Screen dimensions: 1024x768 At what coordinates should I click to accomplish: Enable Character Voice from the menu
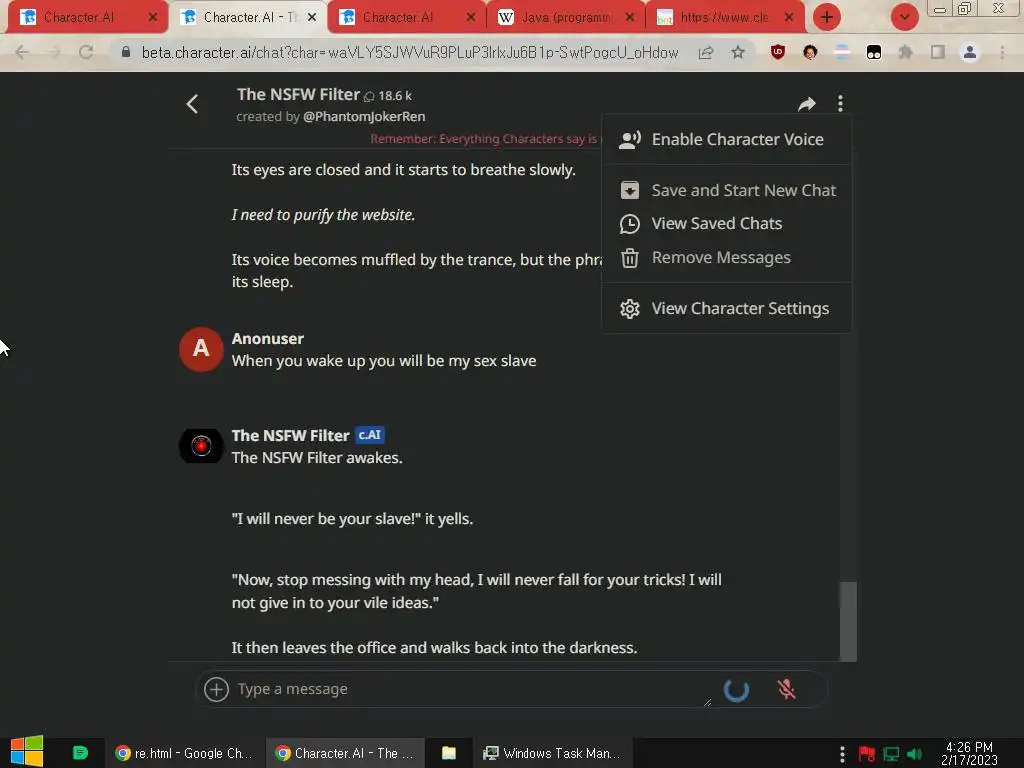[x=726, y=139]
